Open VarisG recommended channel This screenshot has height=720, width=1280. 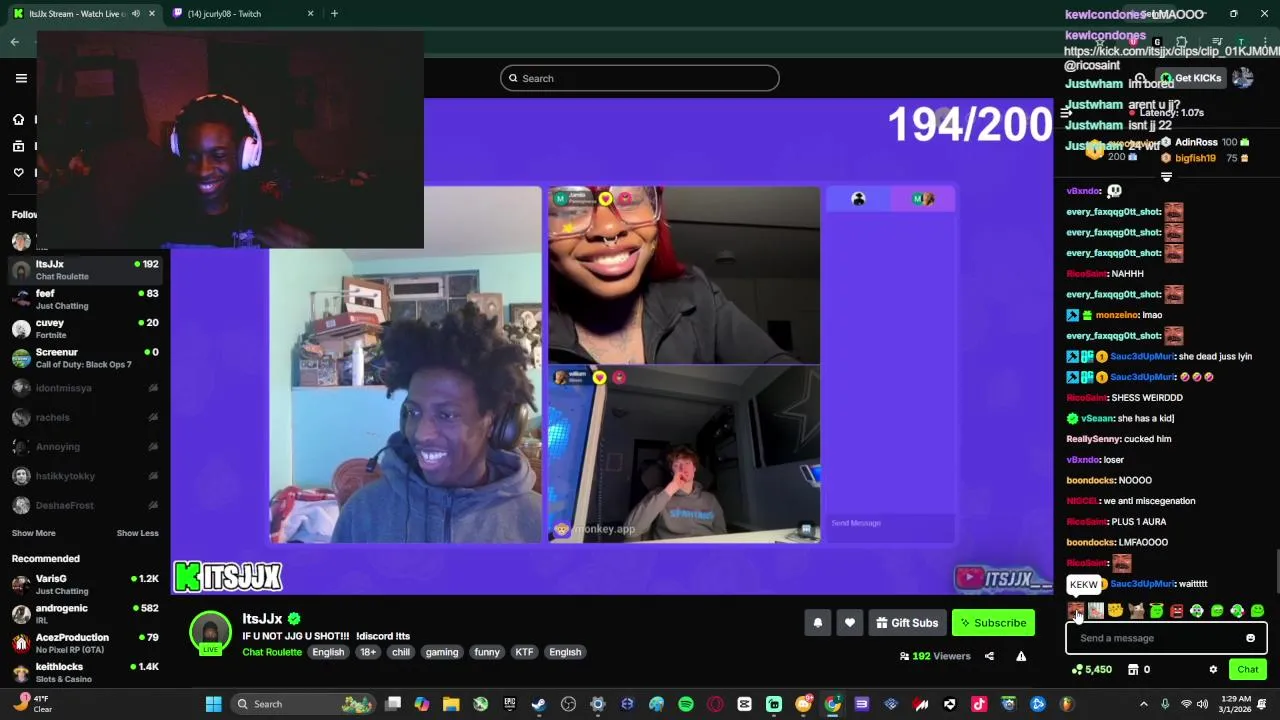click(x=85, y=584)
